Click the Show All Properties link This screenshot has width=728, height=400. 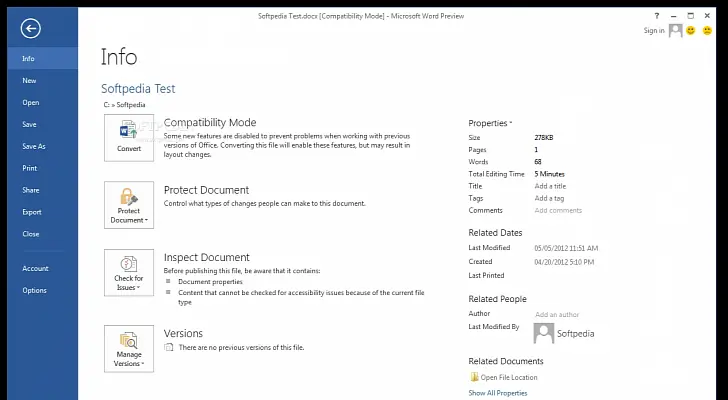498,393
